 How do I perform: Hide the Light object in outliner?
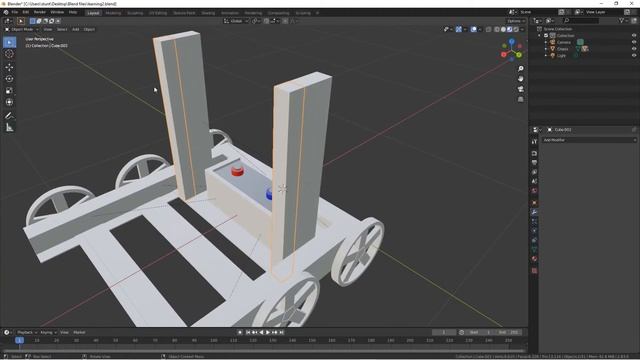(x=634, y=55)
